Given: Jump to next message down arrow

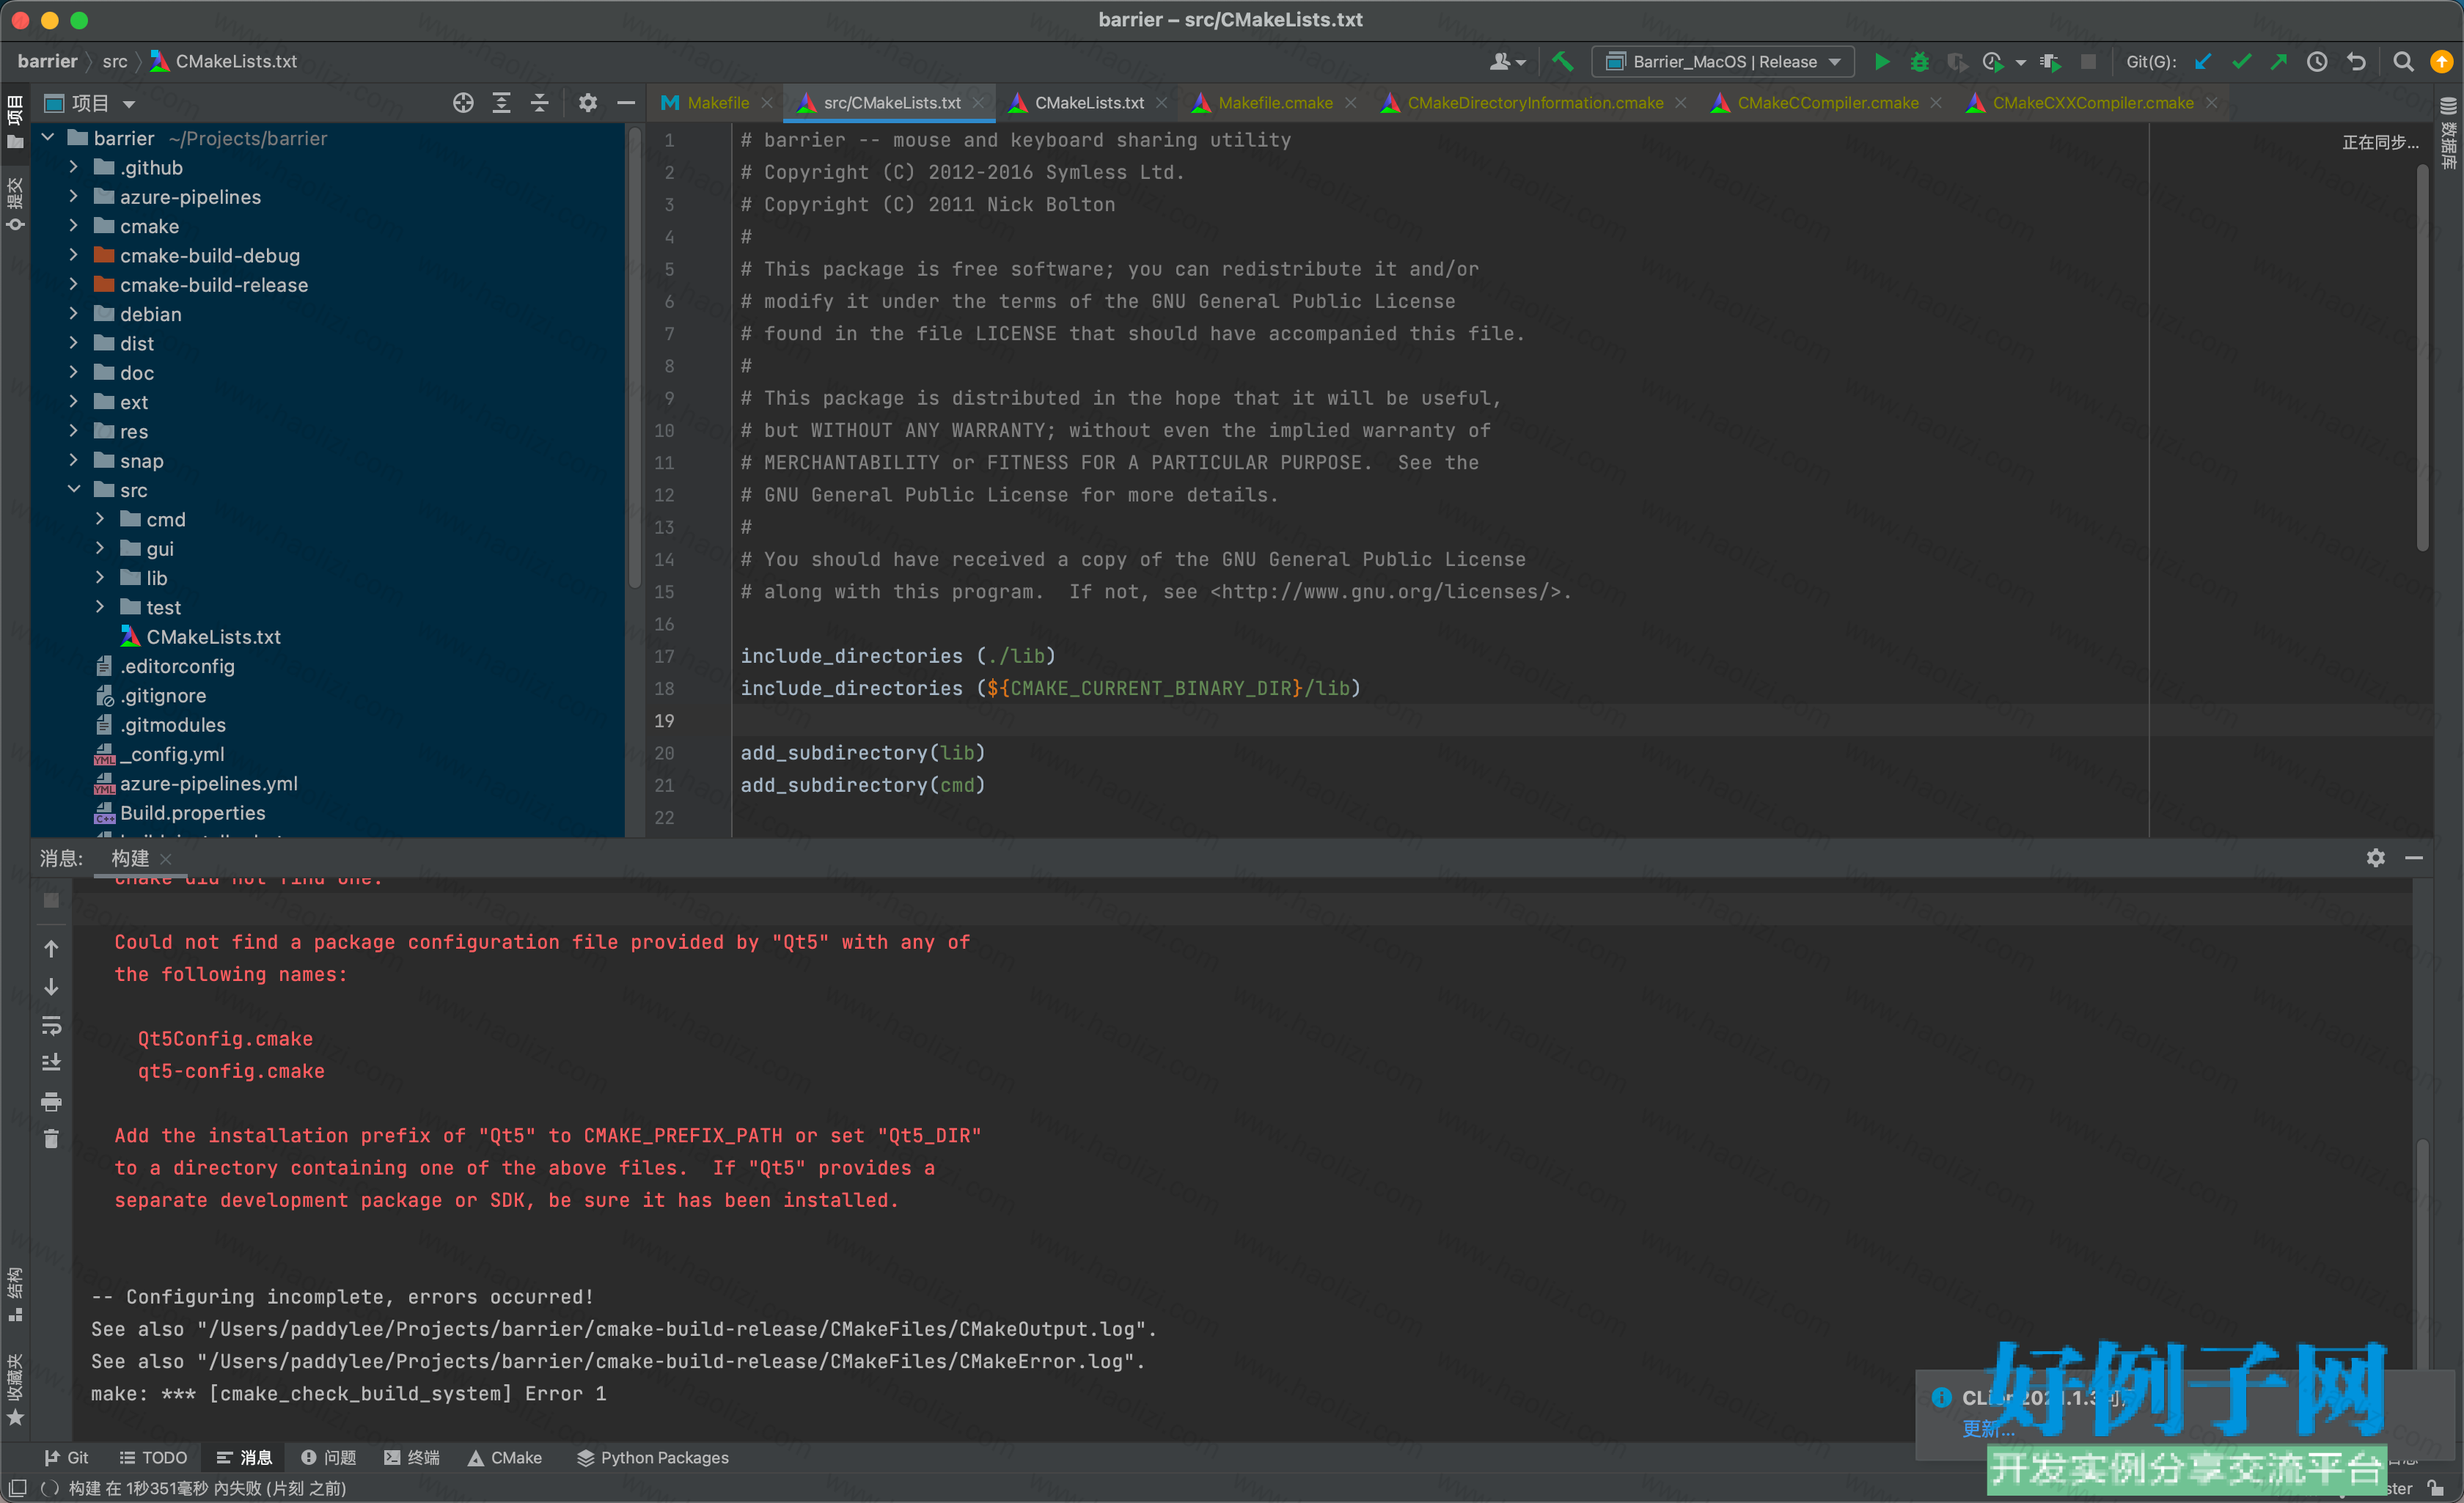Looking at the screenshot, I should click(51, 987).
